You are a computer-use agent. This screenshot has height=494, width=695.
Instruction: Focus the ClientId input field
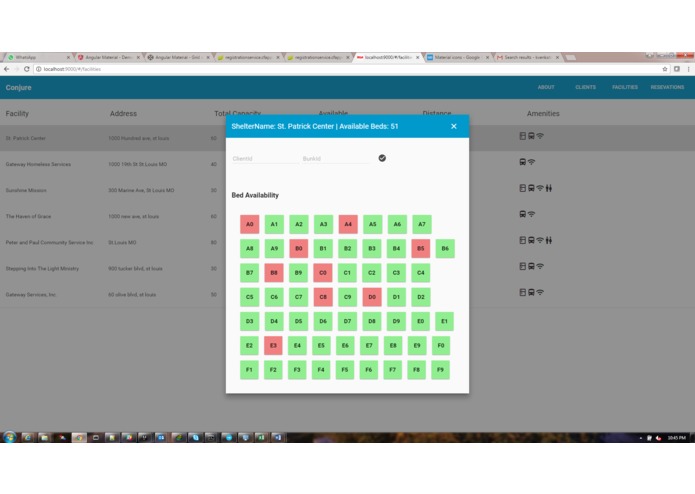[x=265, y=158]
